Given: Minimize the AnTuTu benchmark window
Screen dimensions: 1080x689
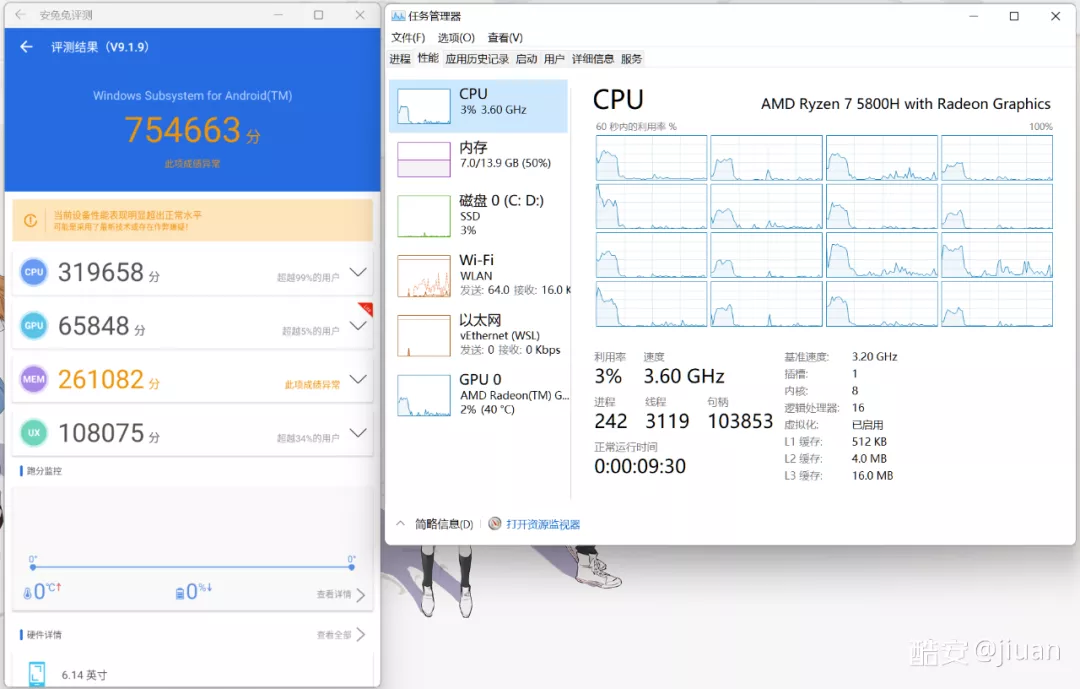Looking at the screenshot, I should click(x=278, y=14).
